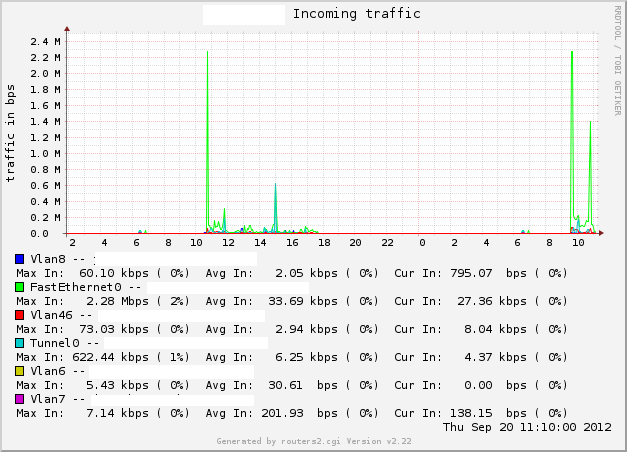Select the magenta Vlan7 legend color box
Image resolution: width=627 pixels, height=452 pixels.
20,399
